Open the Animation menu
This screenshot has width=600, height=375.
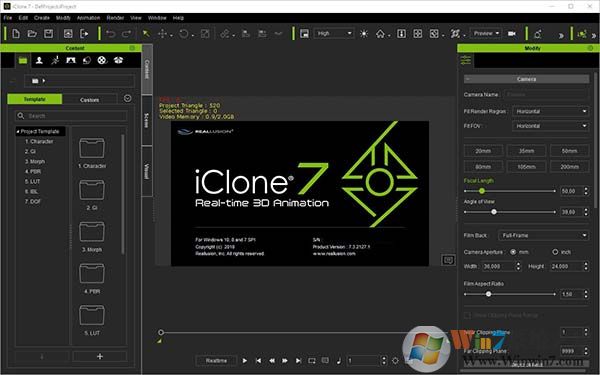tap(88, 18)
